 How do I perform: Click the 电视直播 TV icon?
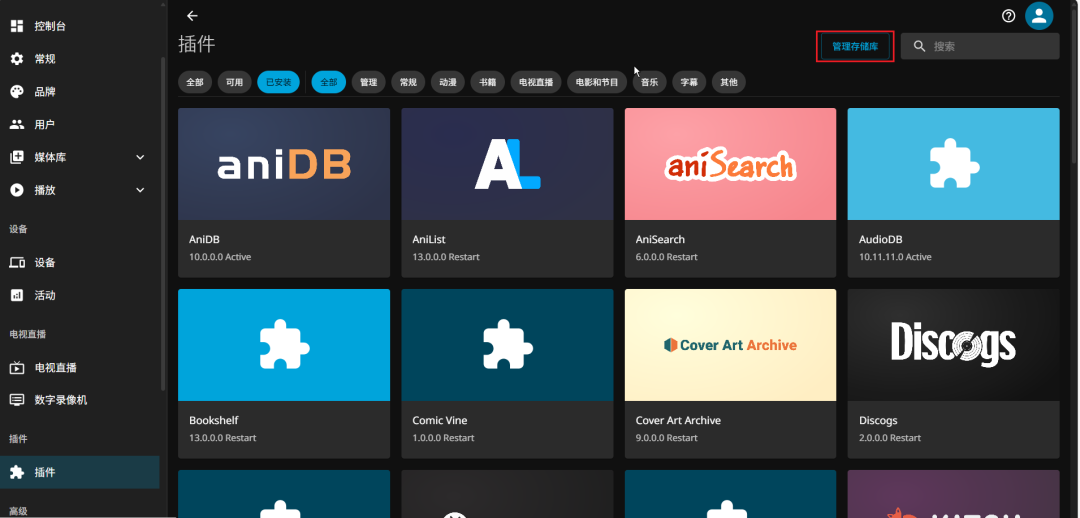tap(17, 367)
